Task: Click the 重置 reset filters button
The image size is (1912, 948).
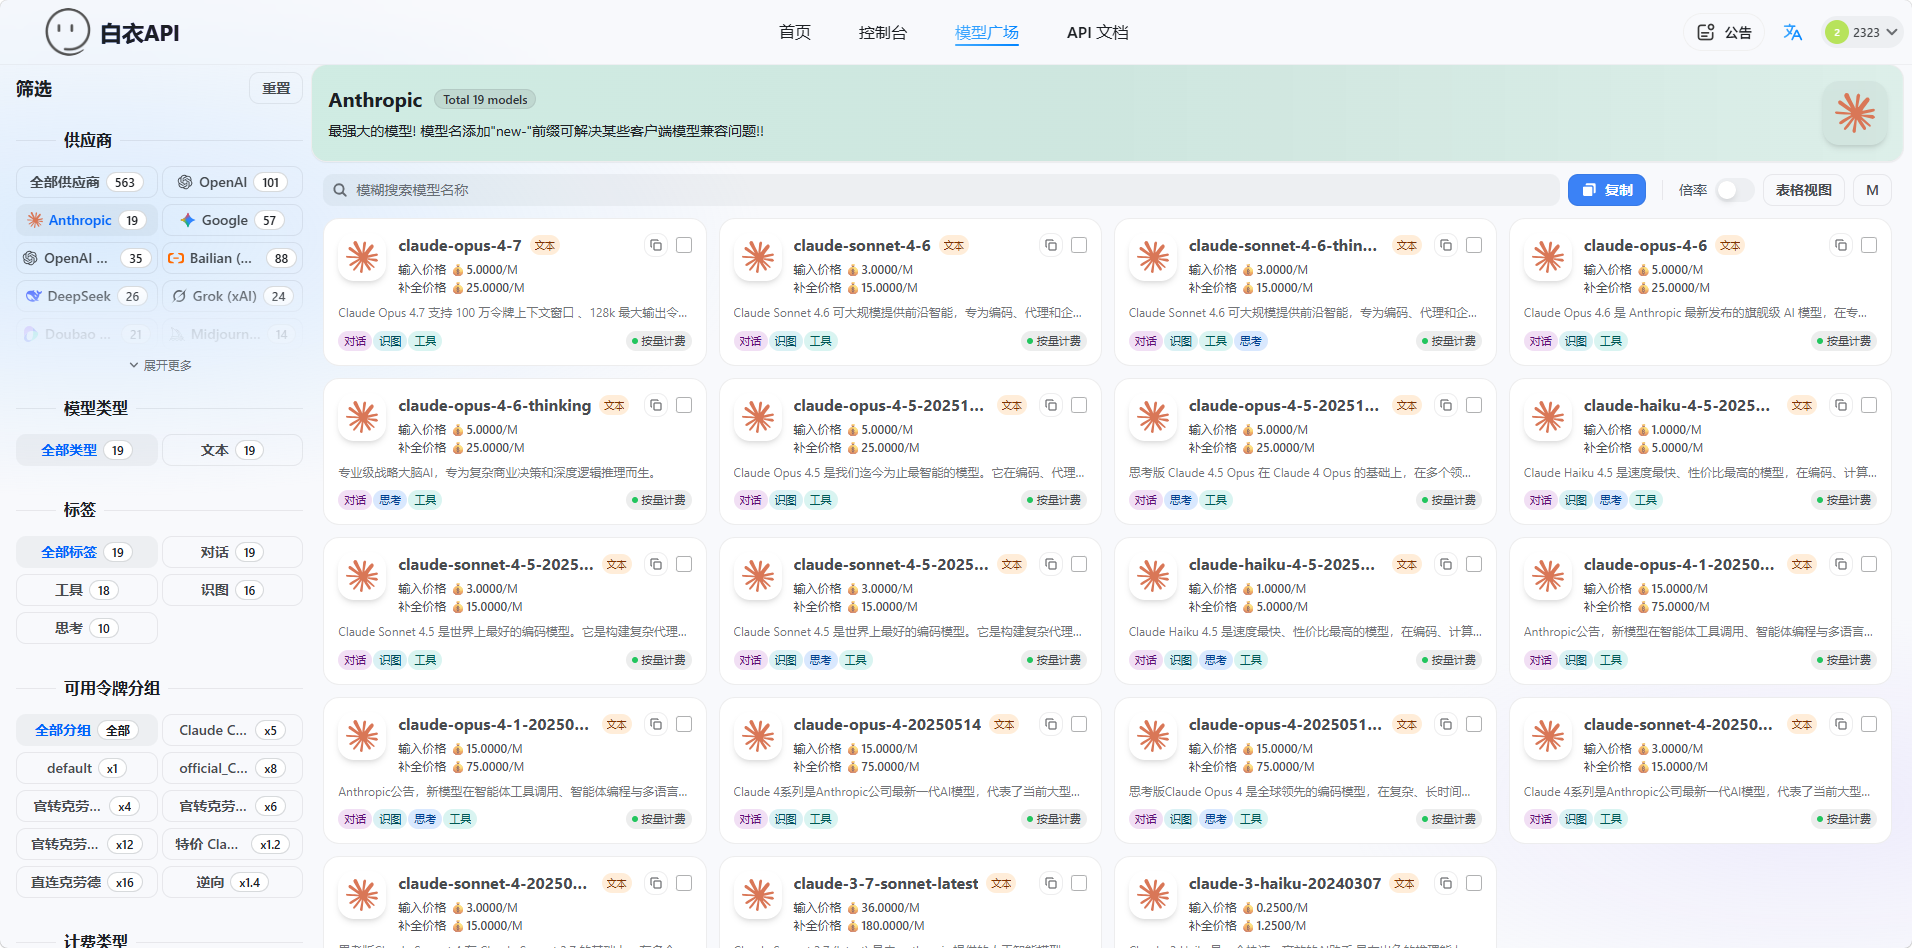Action: pyautogui.click(x=276, y=88)
